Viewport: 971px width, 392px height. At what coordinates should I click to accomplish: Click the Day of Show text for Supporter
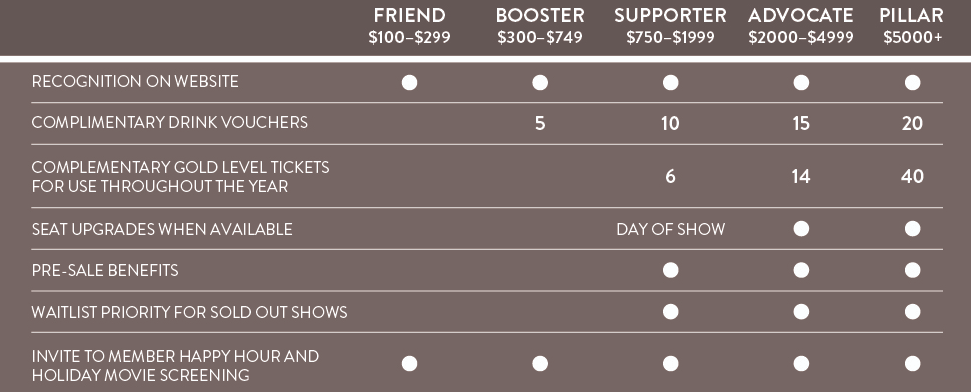point(671,229)
